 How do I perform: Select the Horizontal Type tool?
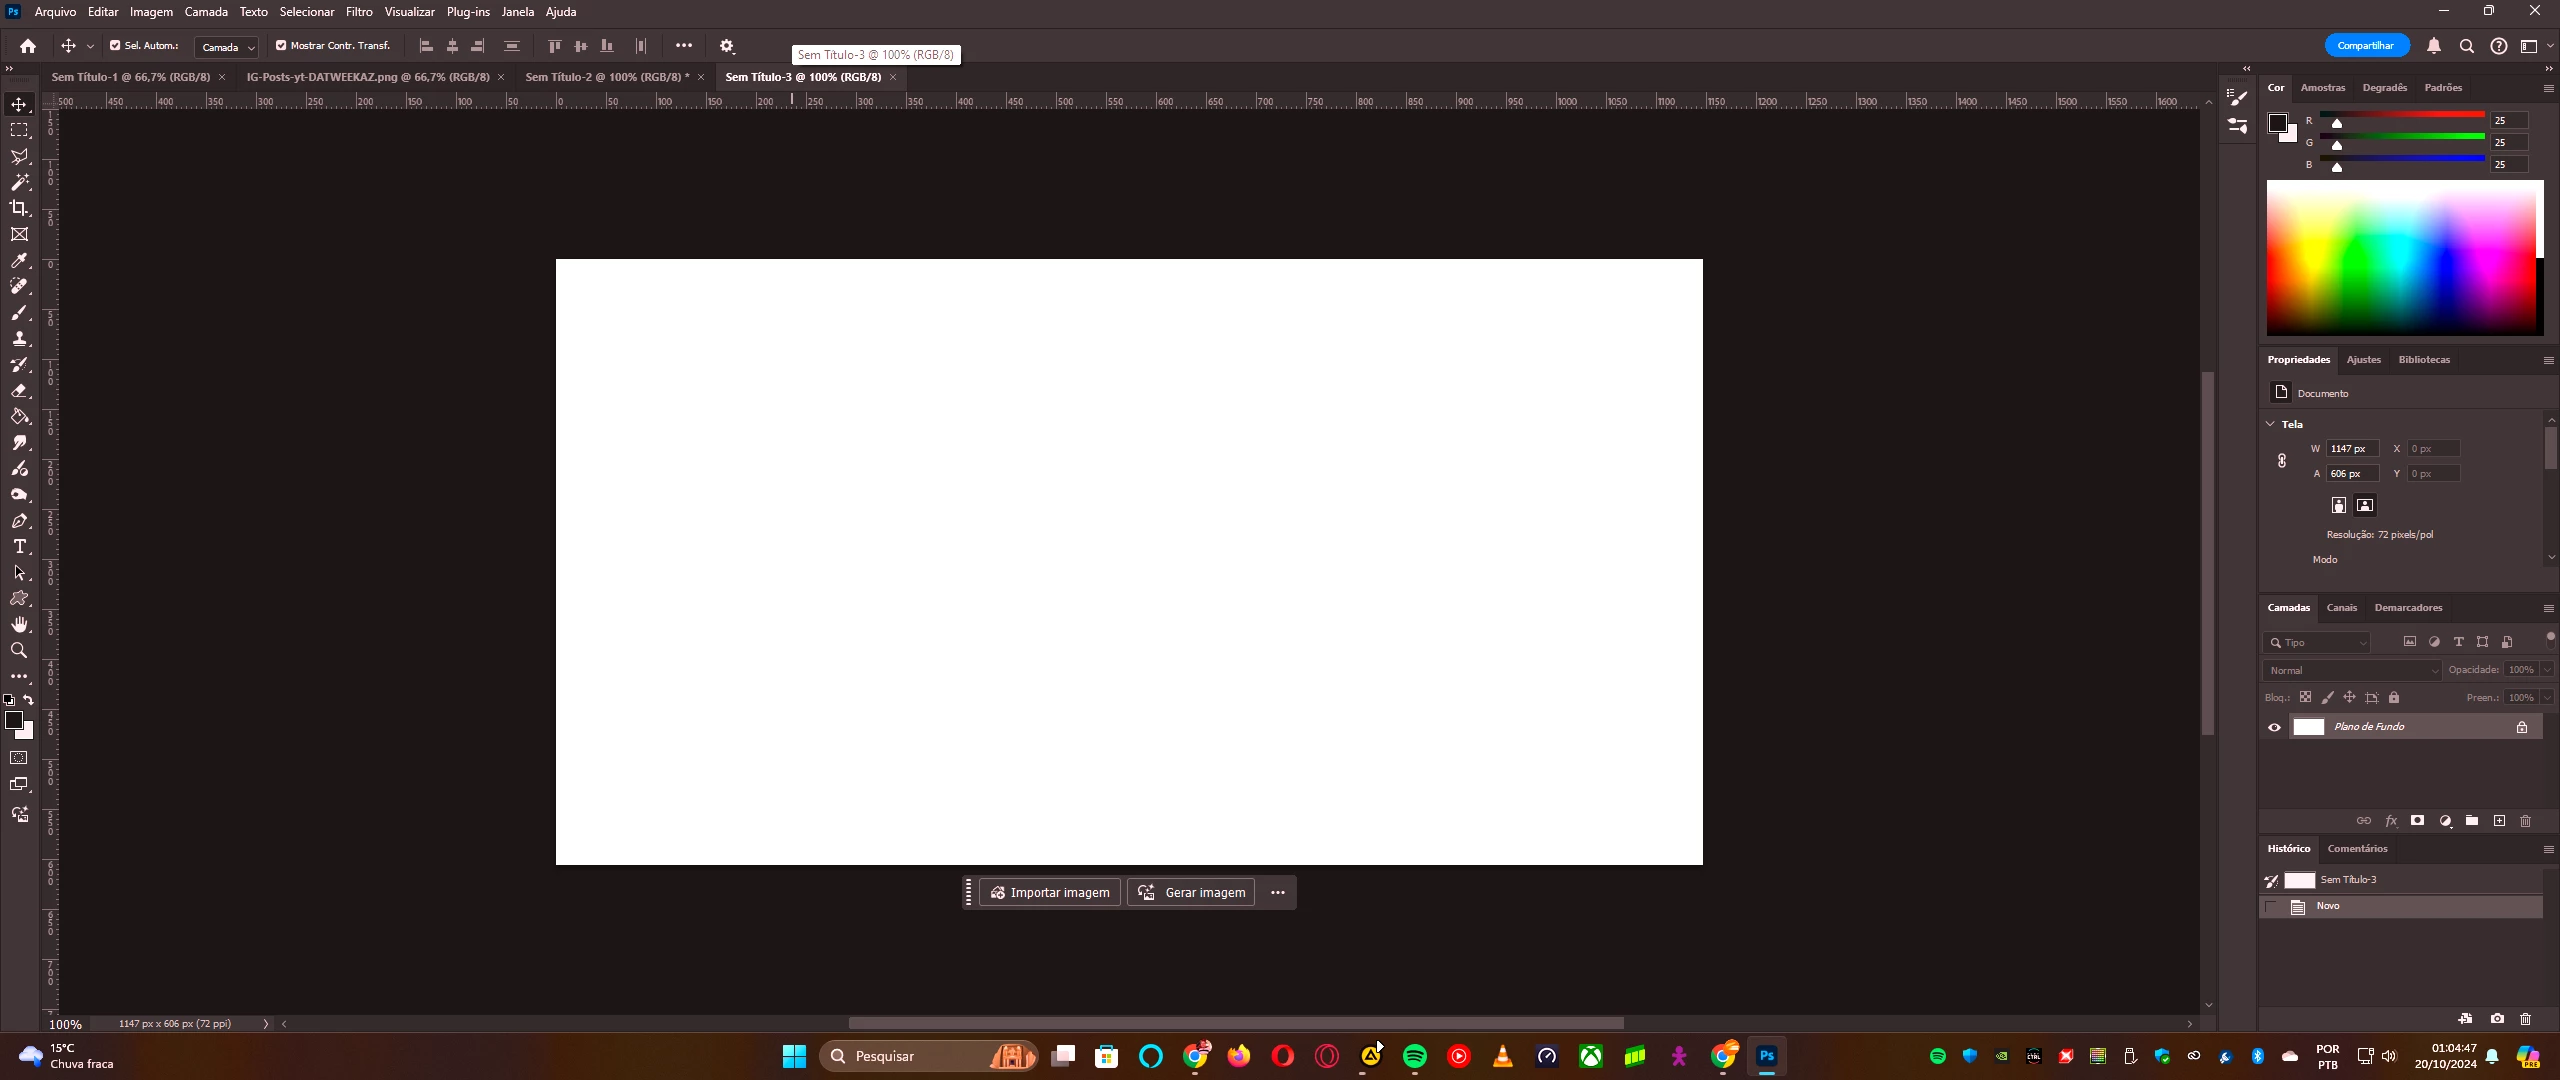(x=19, y=546)
